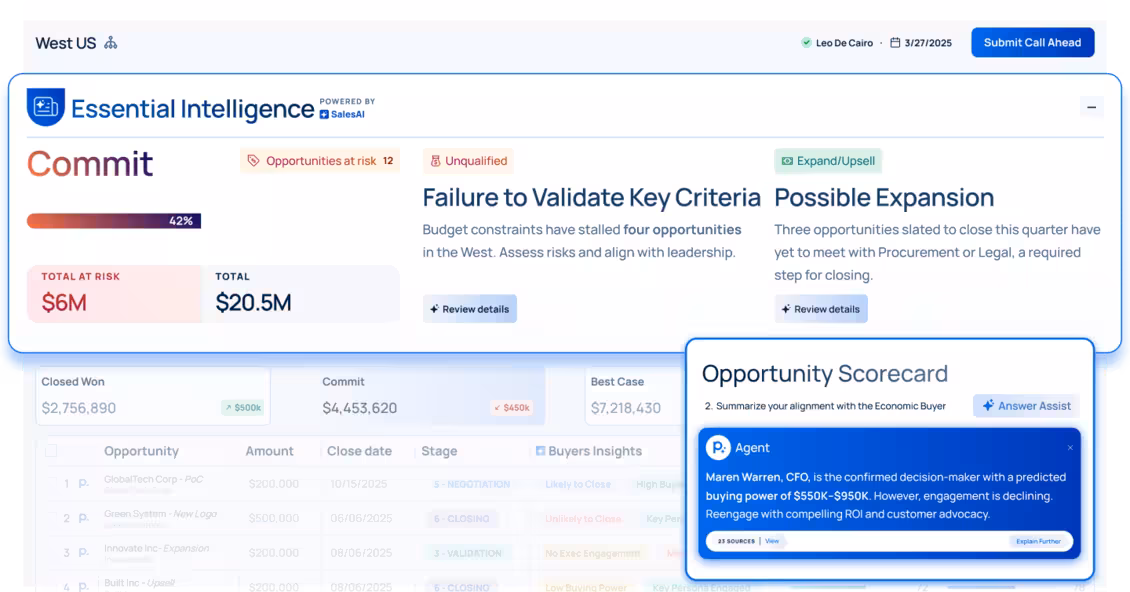Image resolution: width=1130 pixels, height=592 pixels.
Task: Click the SalesAI powered-by logo
Action: coord(342,114)
